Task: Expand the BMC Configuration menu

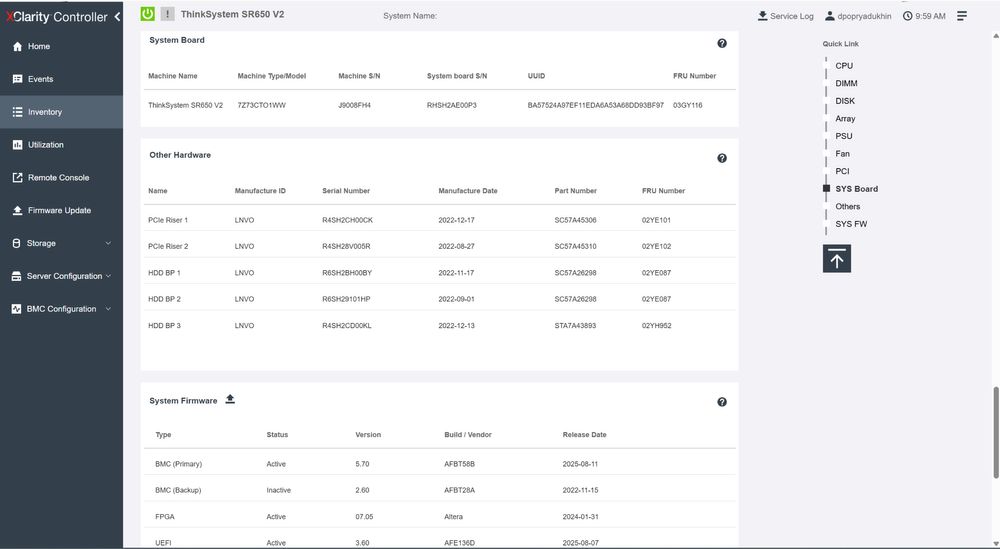Action: [61, 309]
